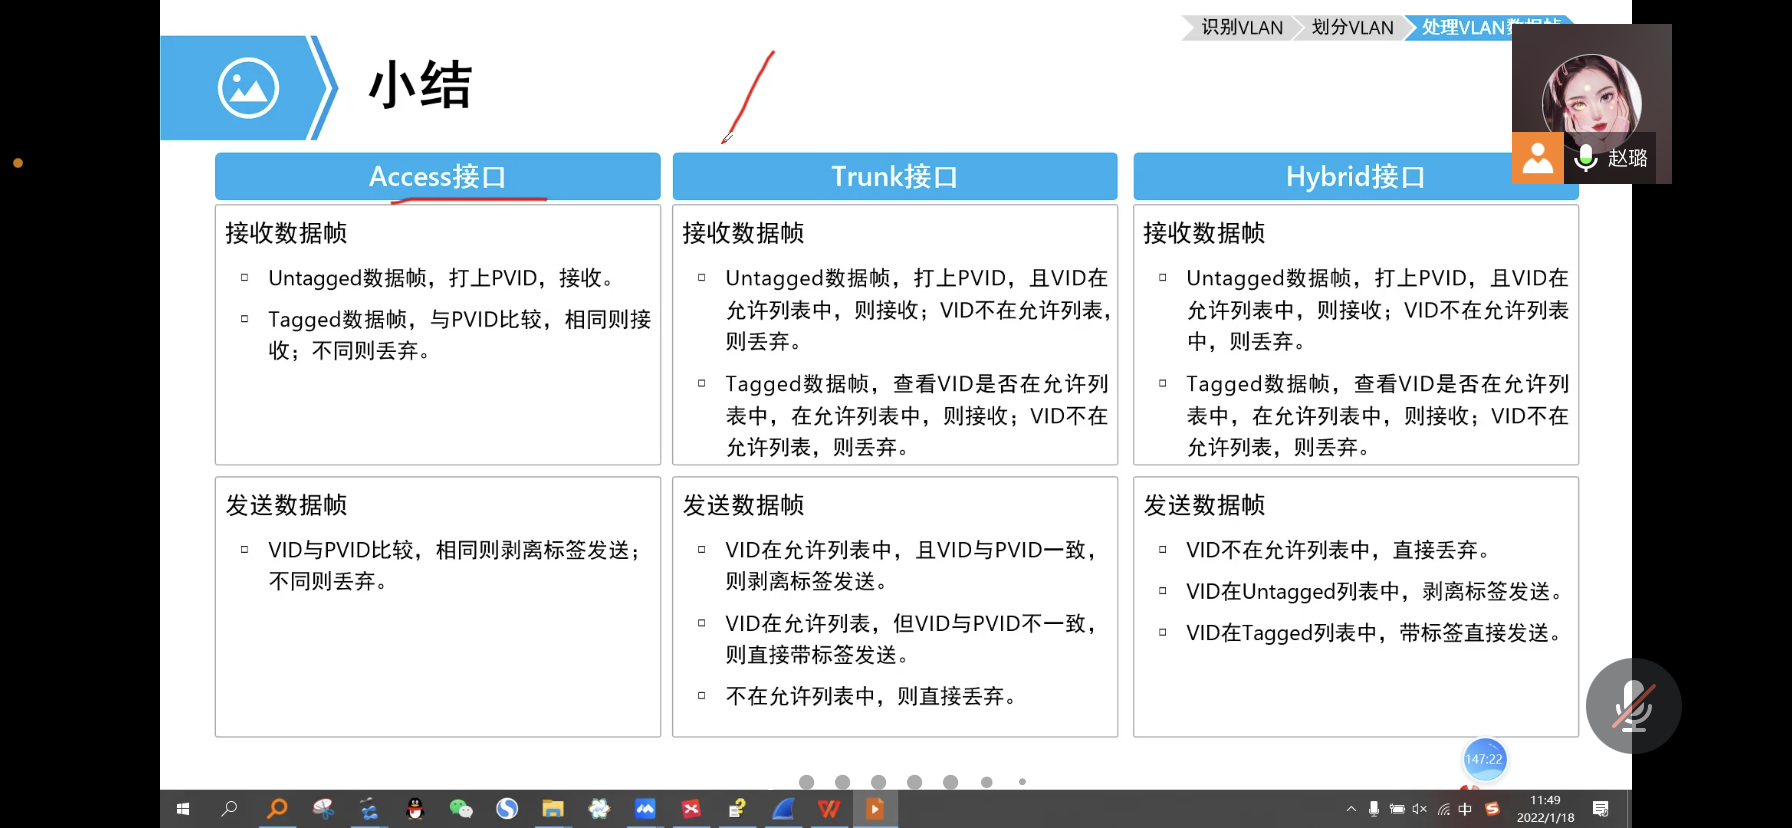Click the 147:22 meeting timer bubble
This screenshot has width=1792, height=828.
(1484, 759)
